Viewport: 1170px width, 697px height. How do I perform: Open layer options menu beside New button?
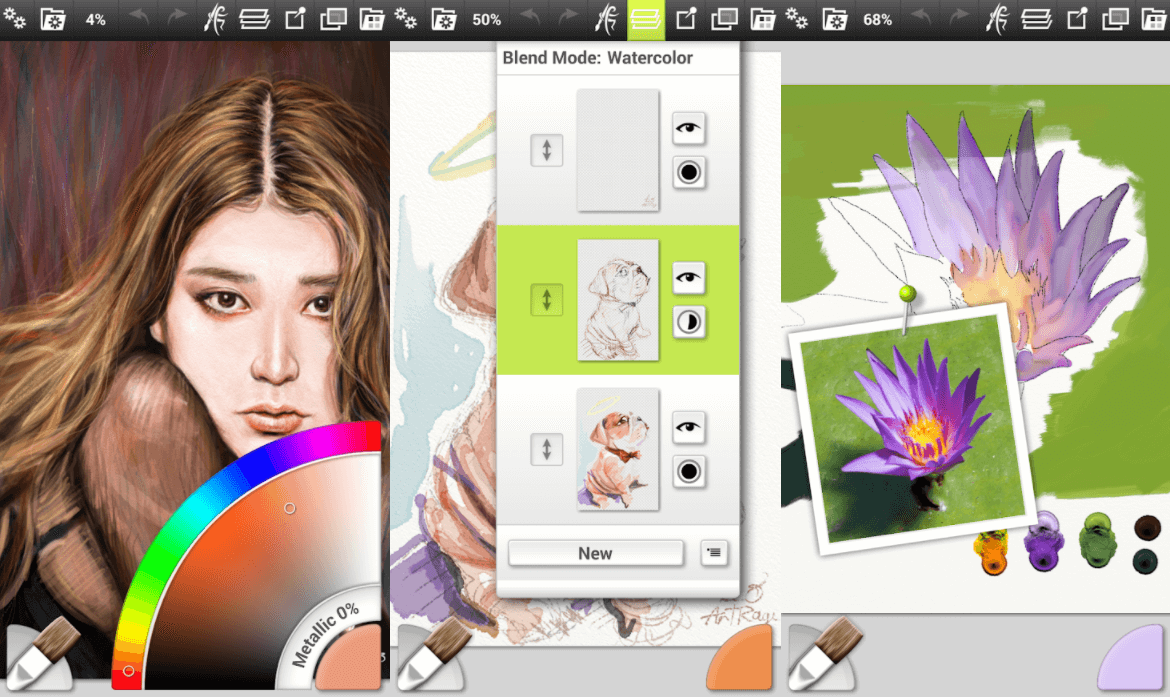click(x=714, y=552)
